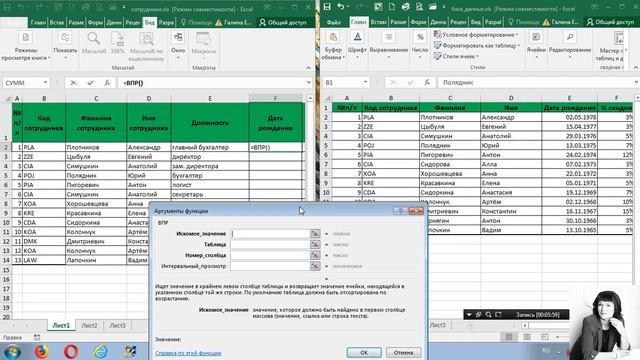Click Общий доступ in база_данных window
640x360 pixels.
tap(610, 22)
